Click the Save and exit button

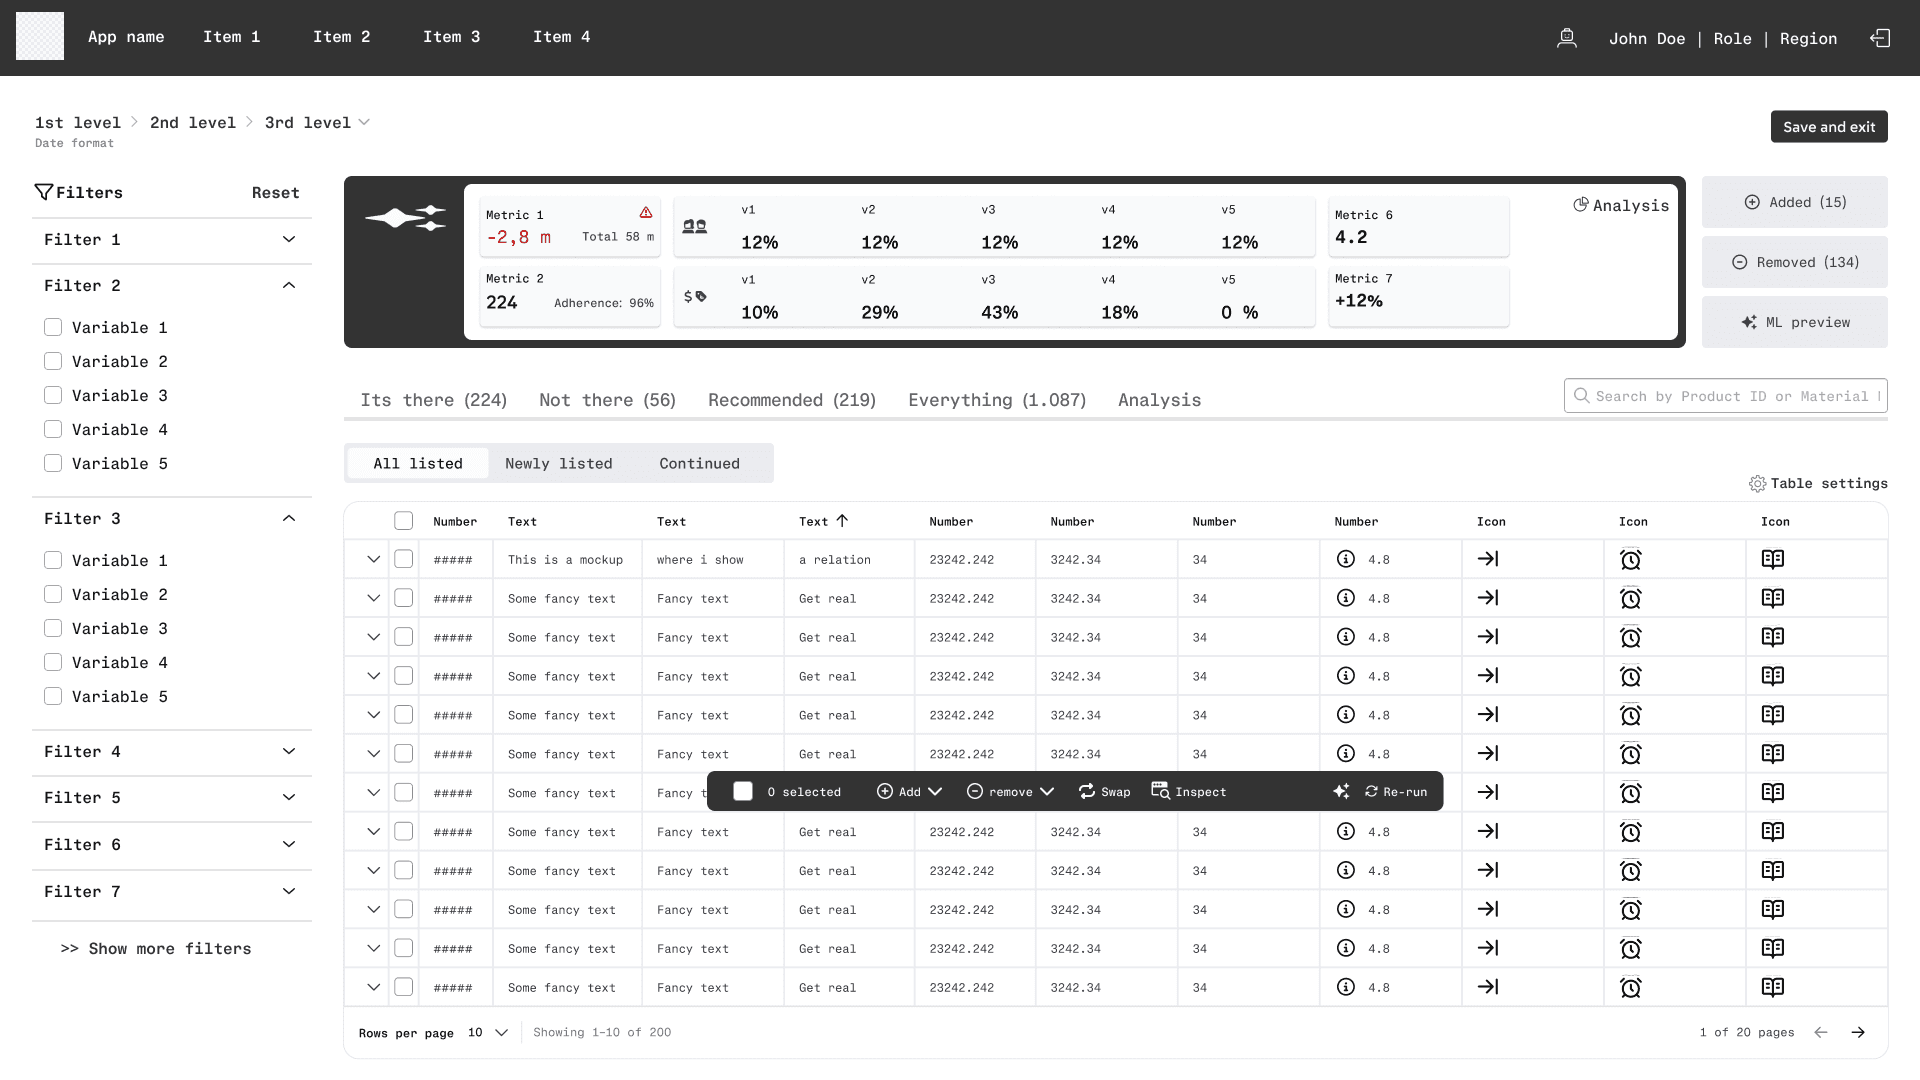[x=1828, y=127]
